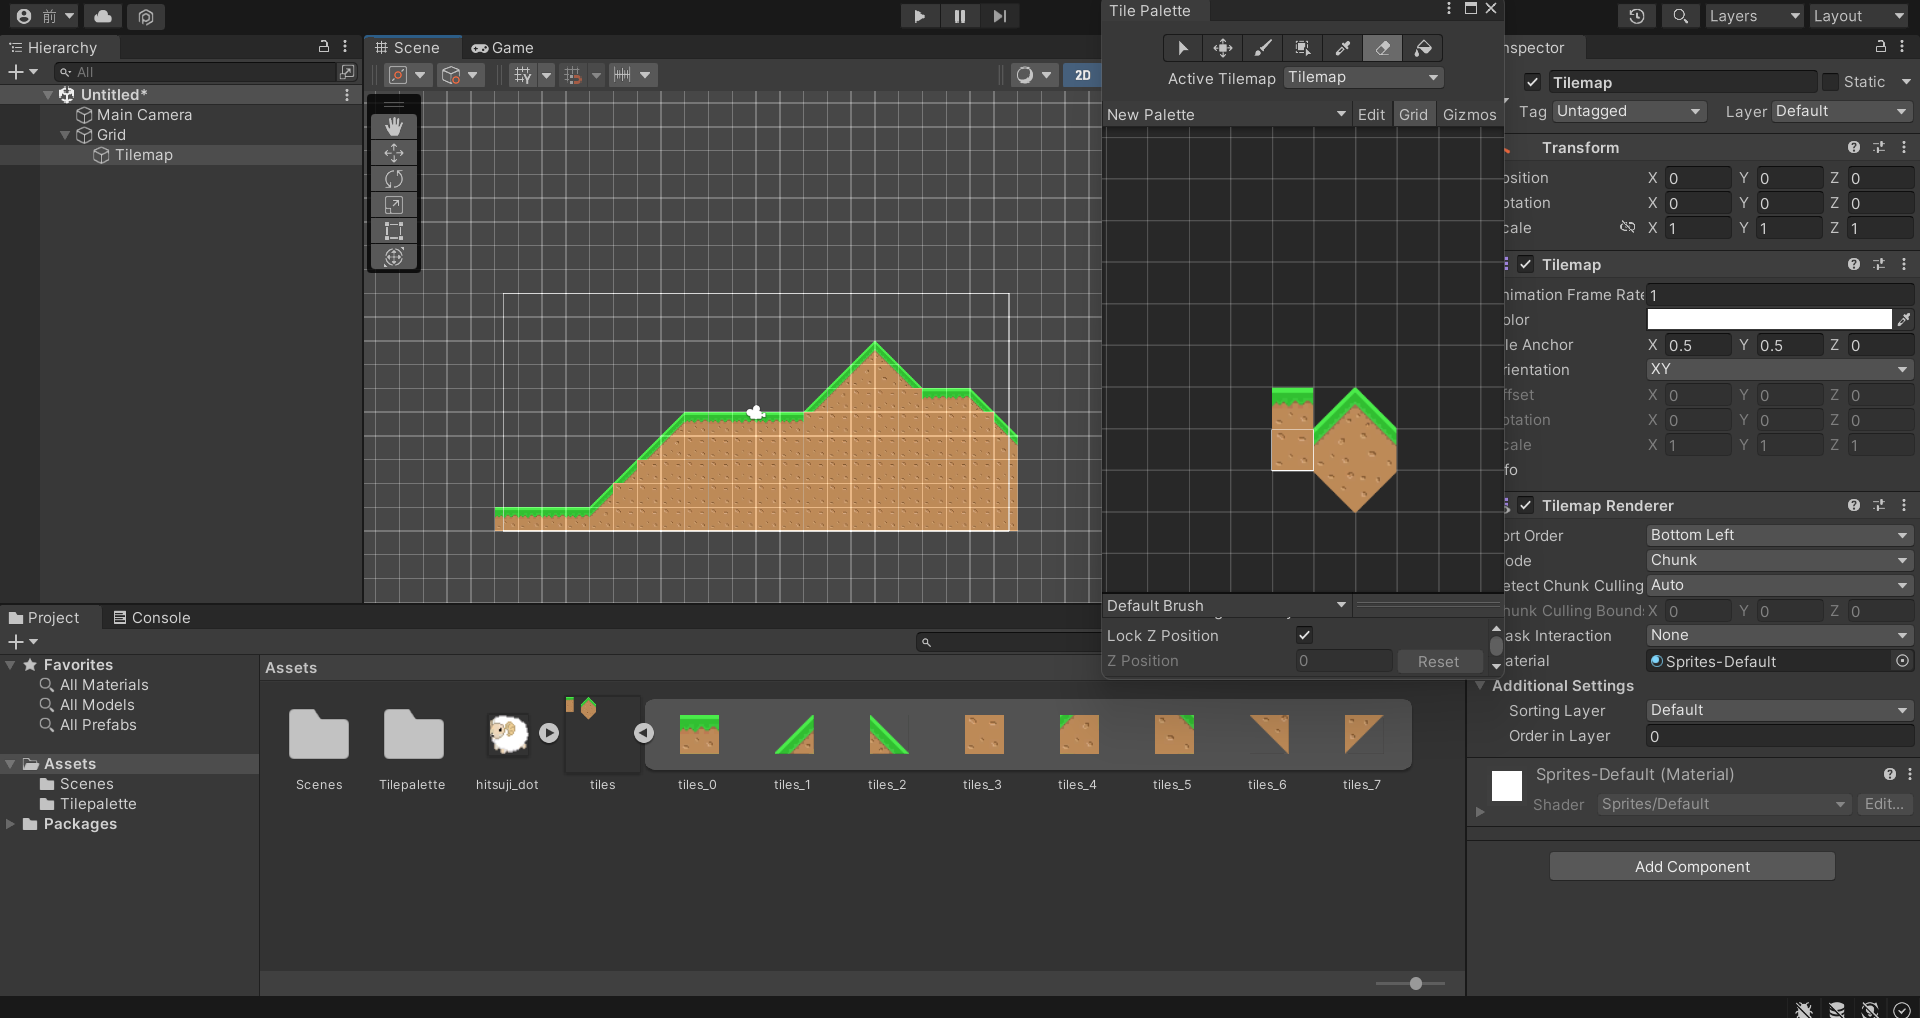Toggle the Lock Z Position checkbox
Image resolution: width=1920 pixels, height=1018 pixels.
click(x=1304, y=635)
